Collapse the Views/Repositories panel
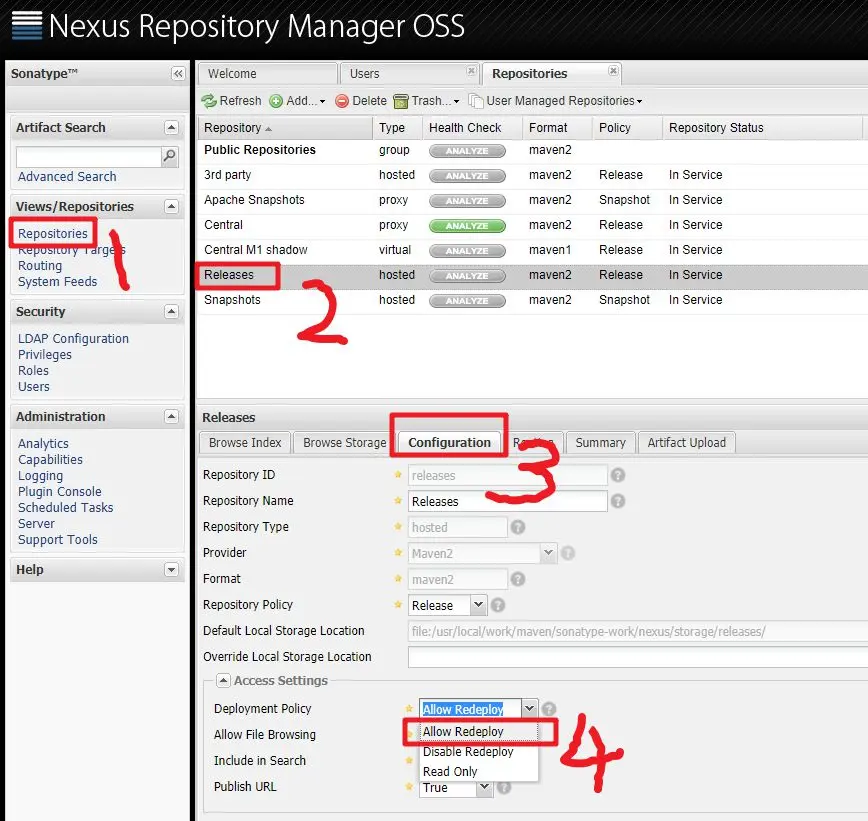 point(172,207)
